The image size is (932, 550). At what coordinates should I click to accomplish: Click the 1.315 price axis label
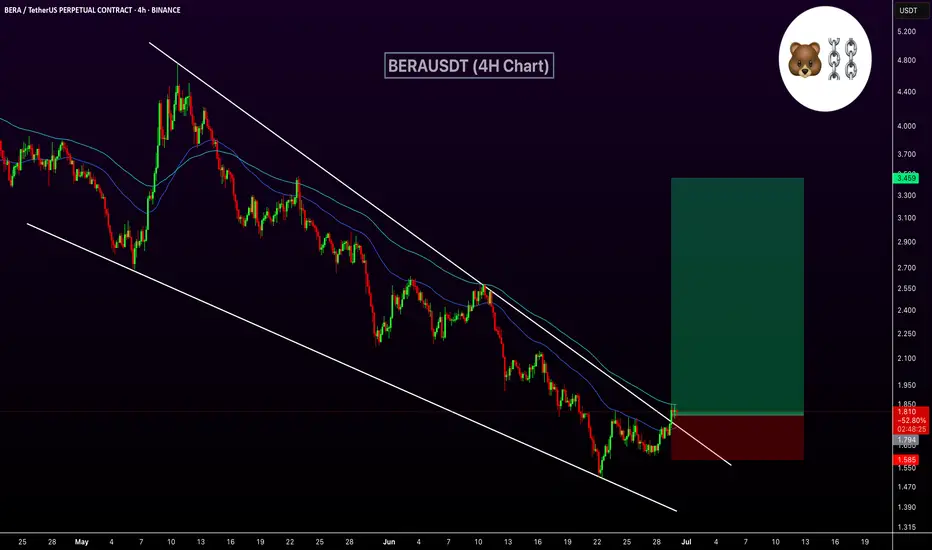coord(906,527)
